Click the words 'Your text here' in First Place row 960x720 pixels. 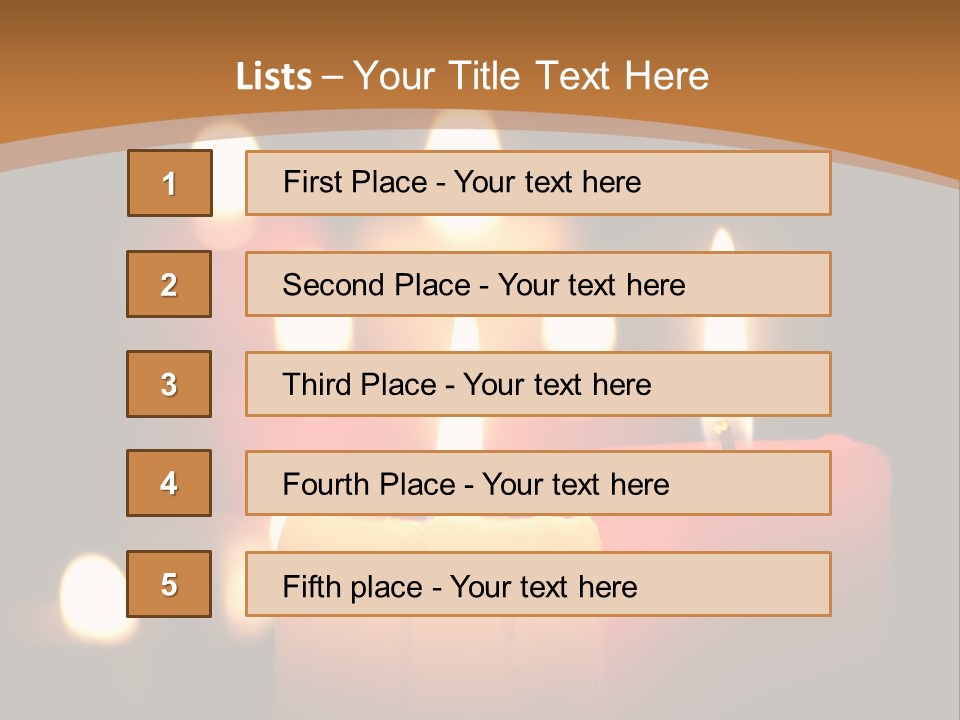coord(547,182)
